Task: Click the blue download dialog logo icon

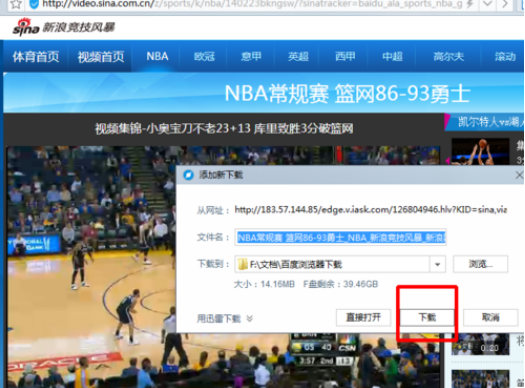Action: 189,174
